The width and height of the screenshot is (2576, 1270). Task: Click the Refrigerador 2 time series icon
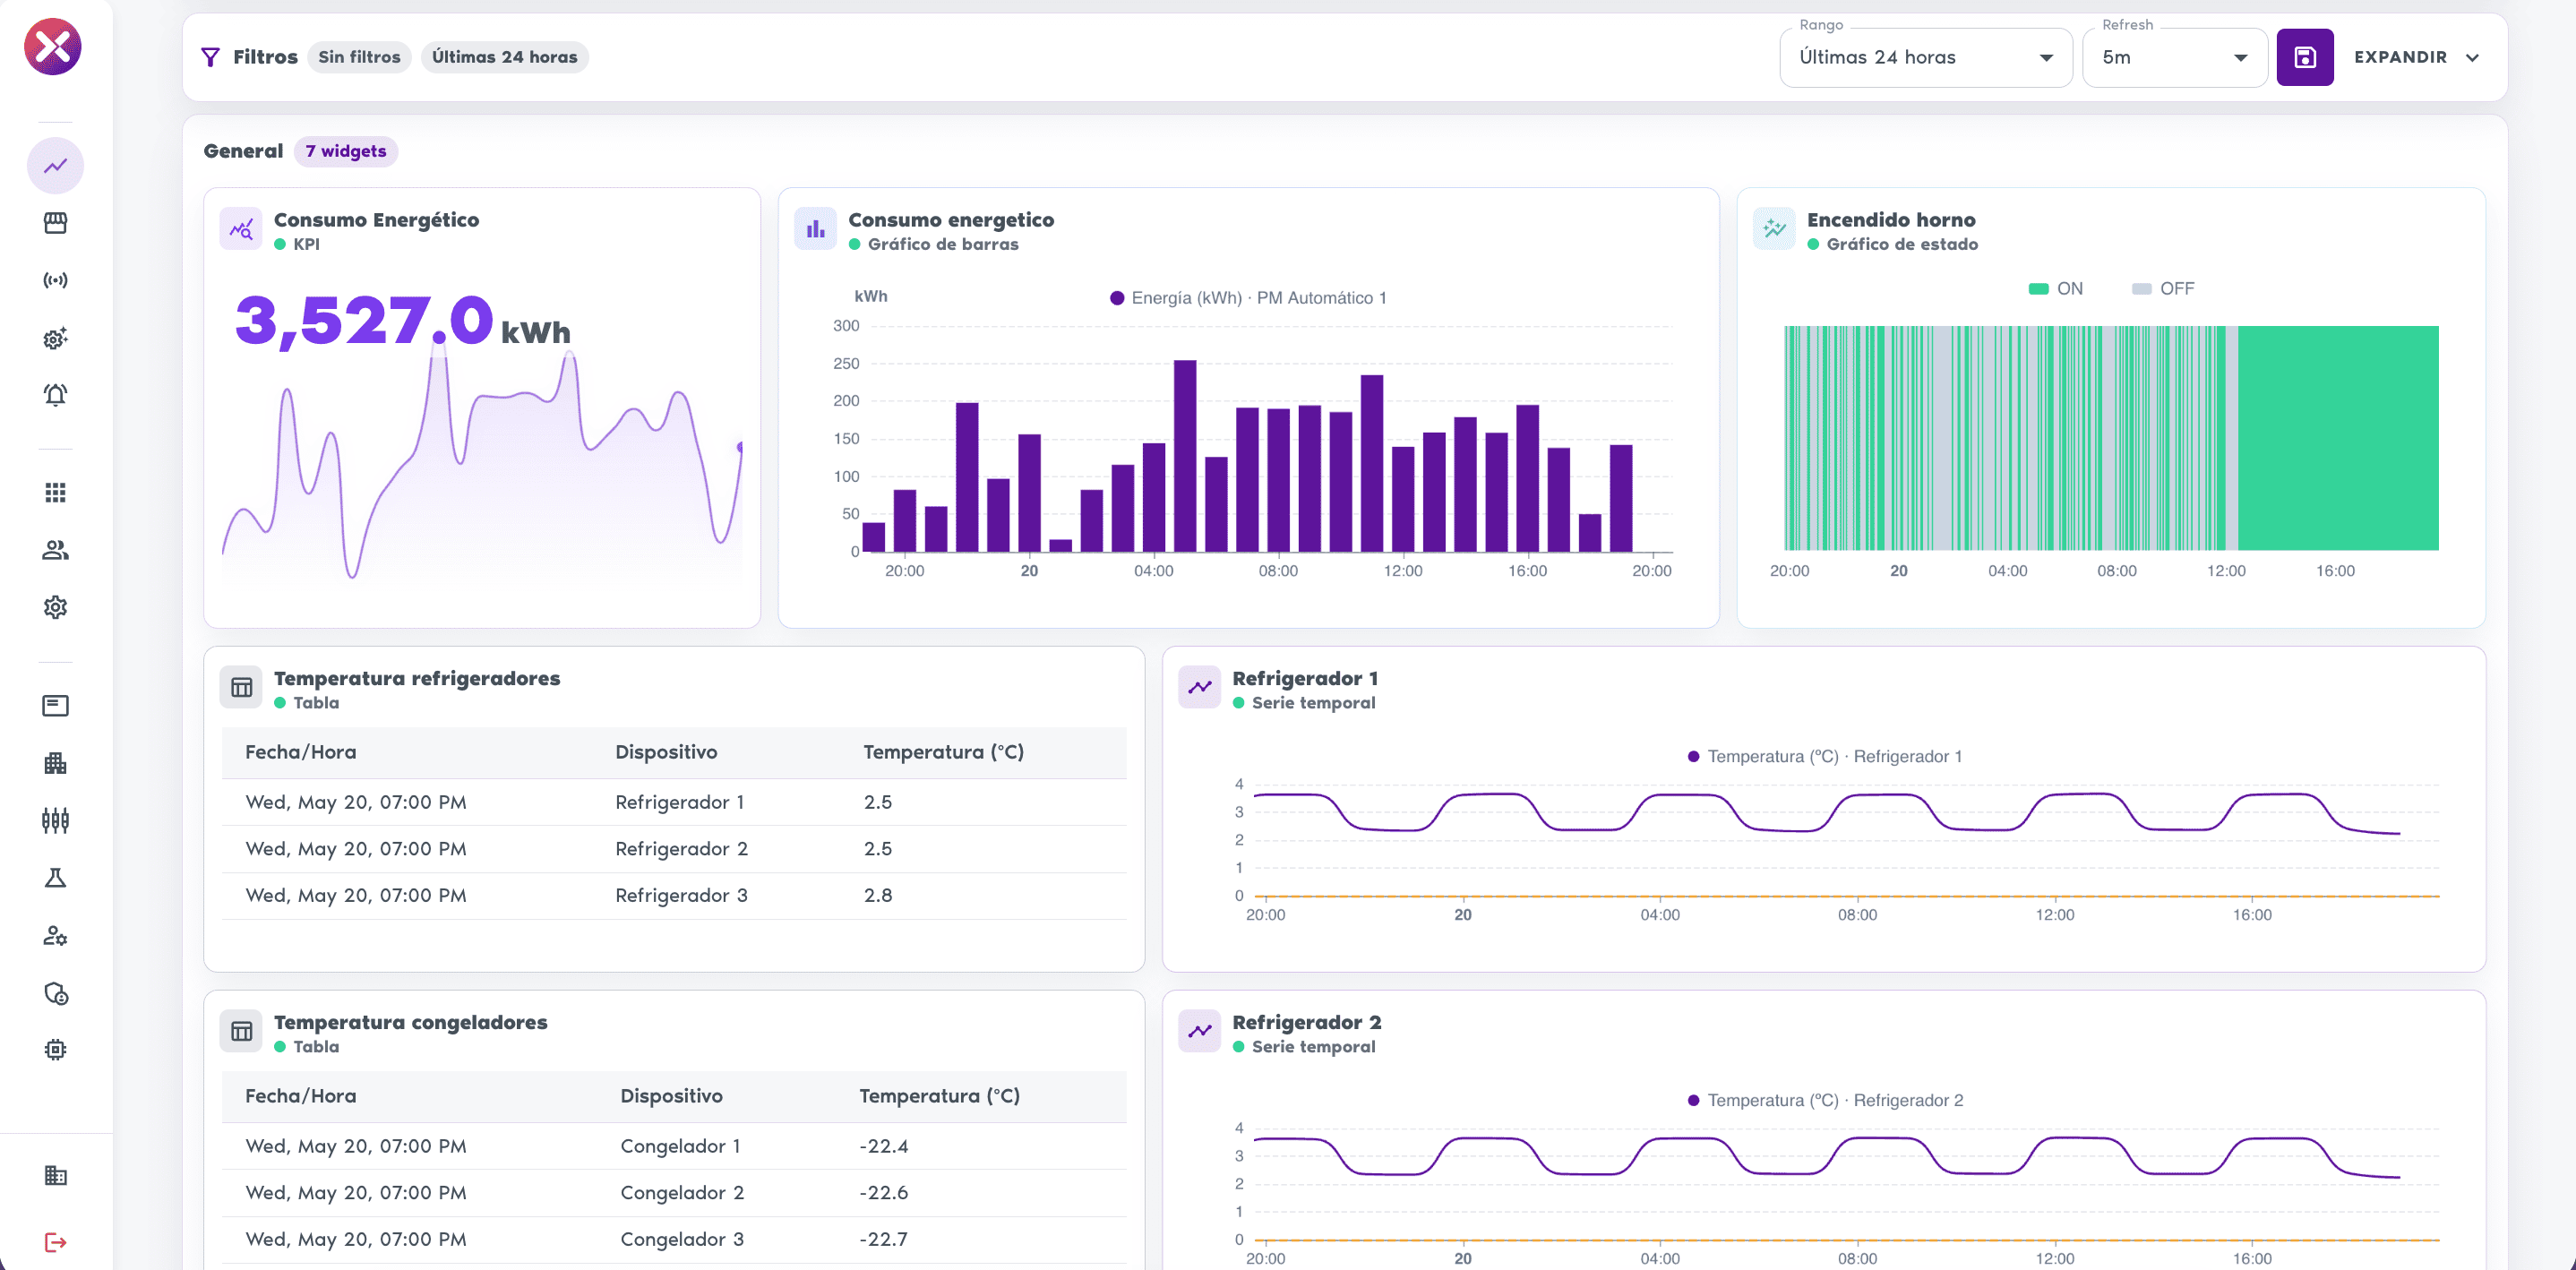(1200, 1031)
